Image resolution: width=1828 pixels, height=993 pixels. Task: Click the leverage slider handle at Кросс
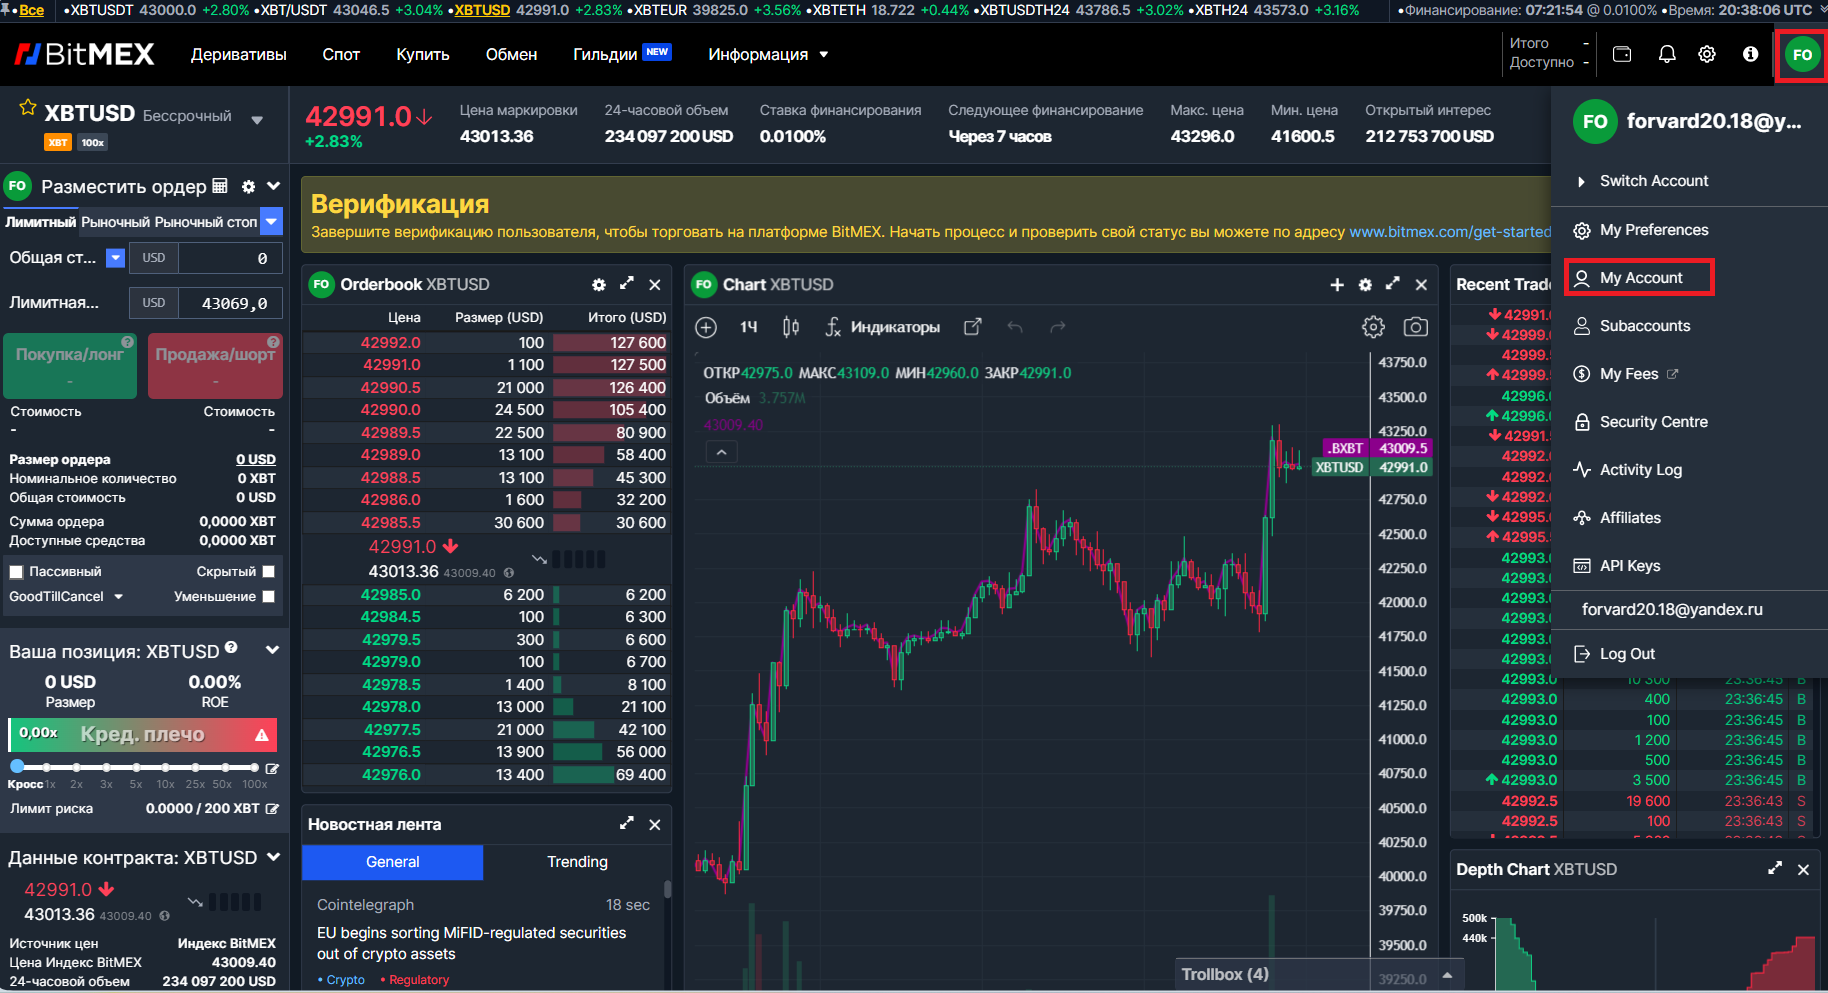(17, 767)
